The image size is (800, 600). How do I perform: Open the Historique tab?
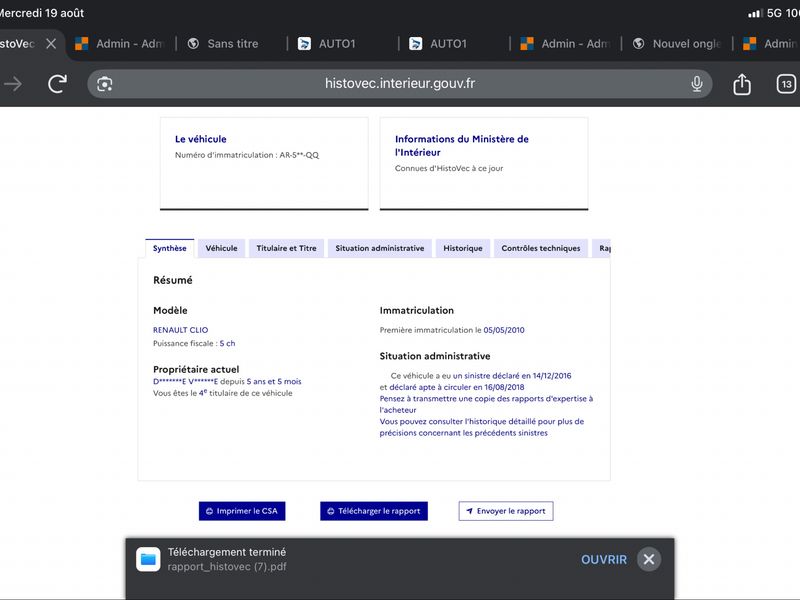click(x=463, y=248)
